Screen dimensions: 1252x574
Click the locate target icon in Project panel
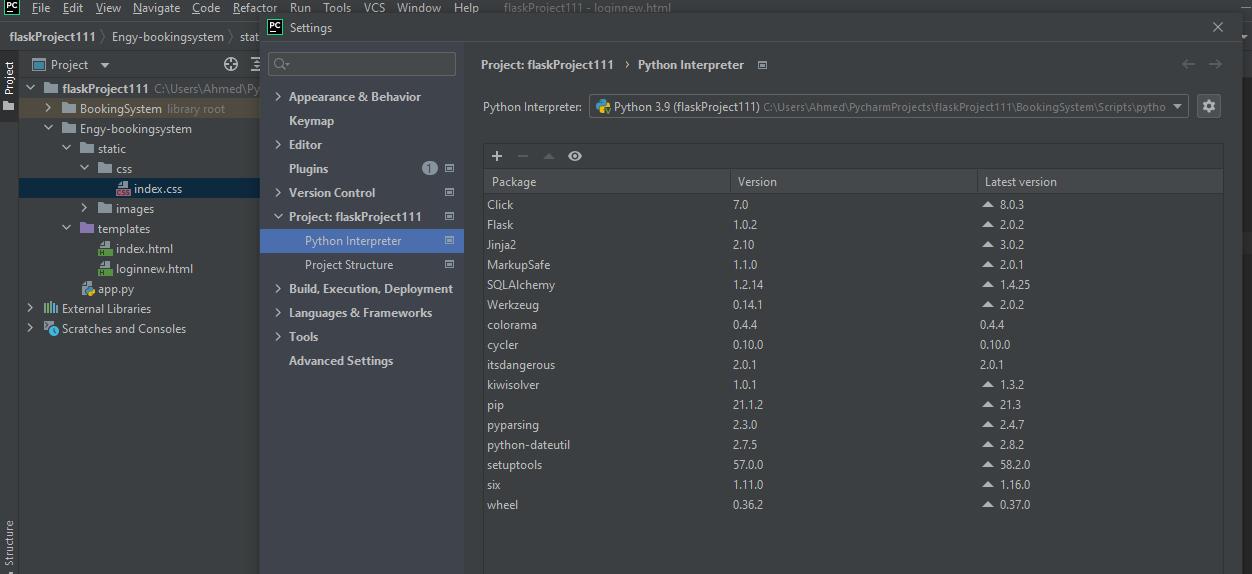point(231,64)
